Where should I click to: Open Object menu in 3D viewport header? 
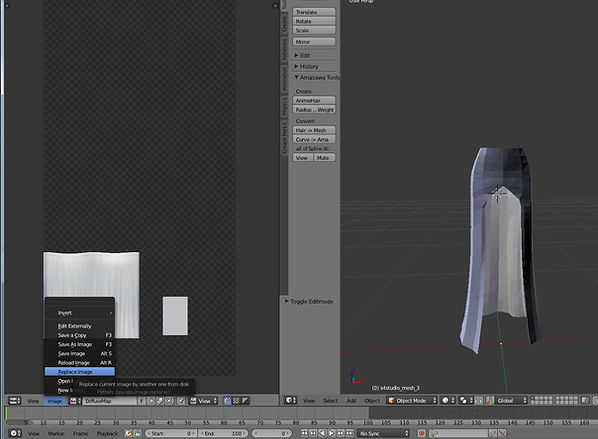coord(372,400)
